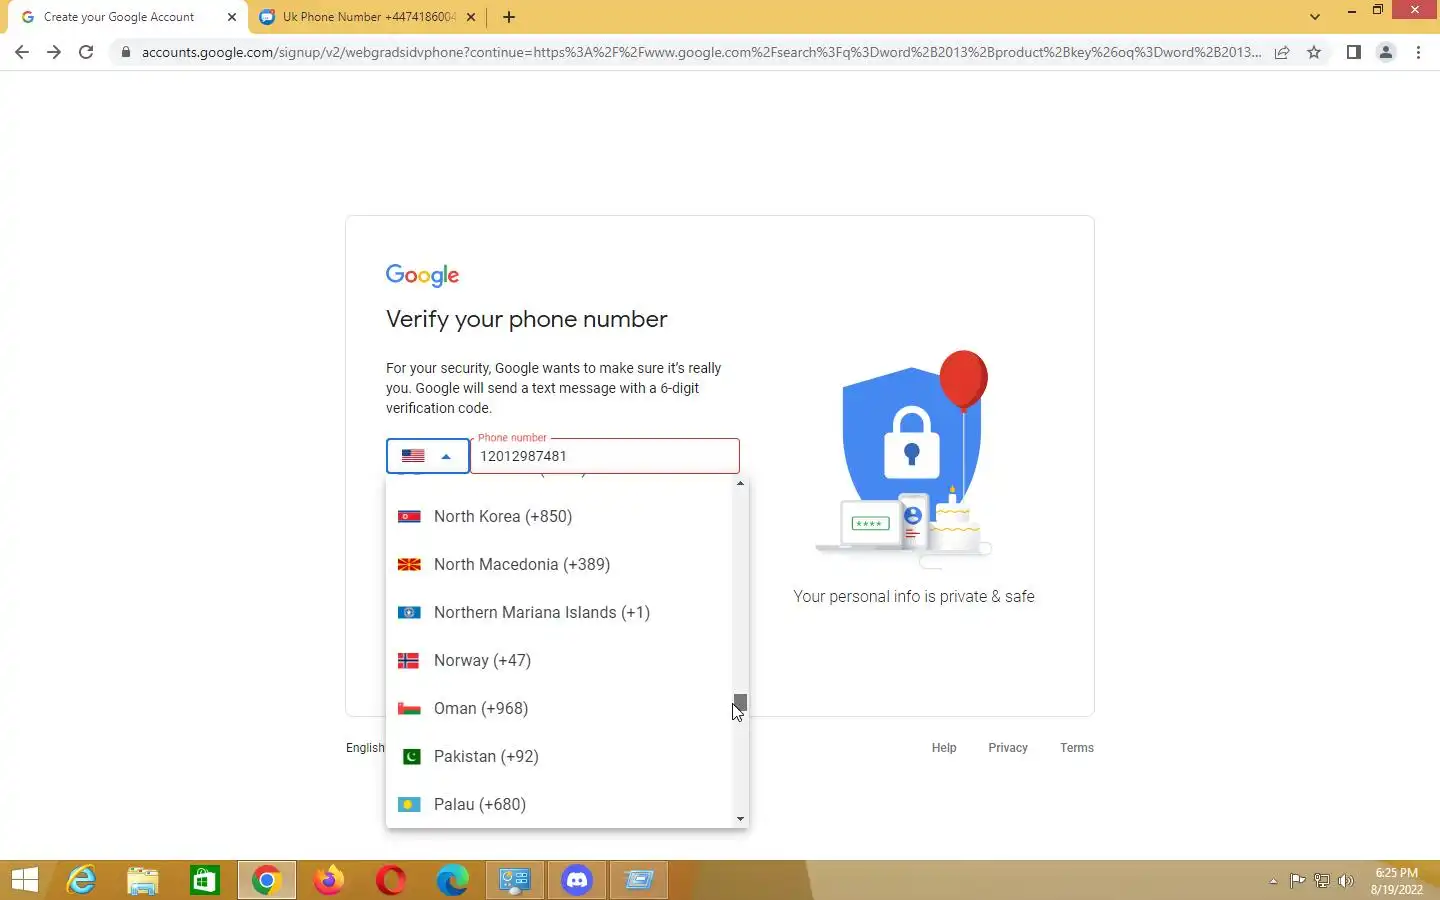
Task: Open Action Center flag icon
Action: click(x=1298, y=881)
